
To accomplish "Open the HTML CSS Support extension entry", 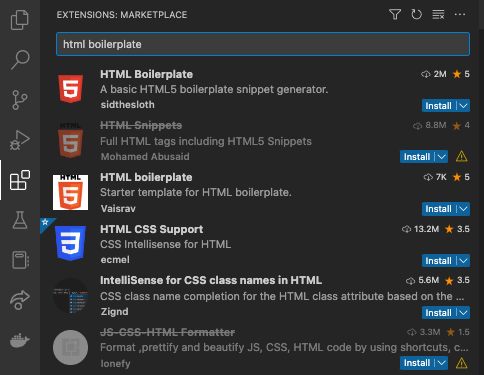I will click(x=262, y=244).
